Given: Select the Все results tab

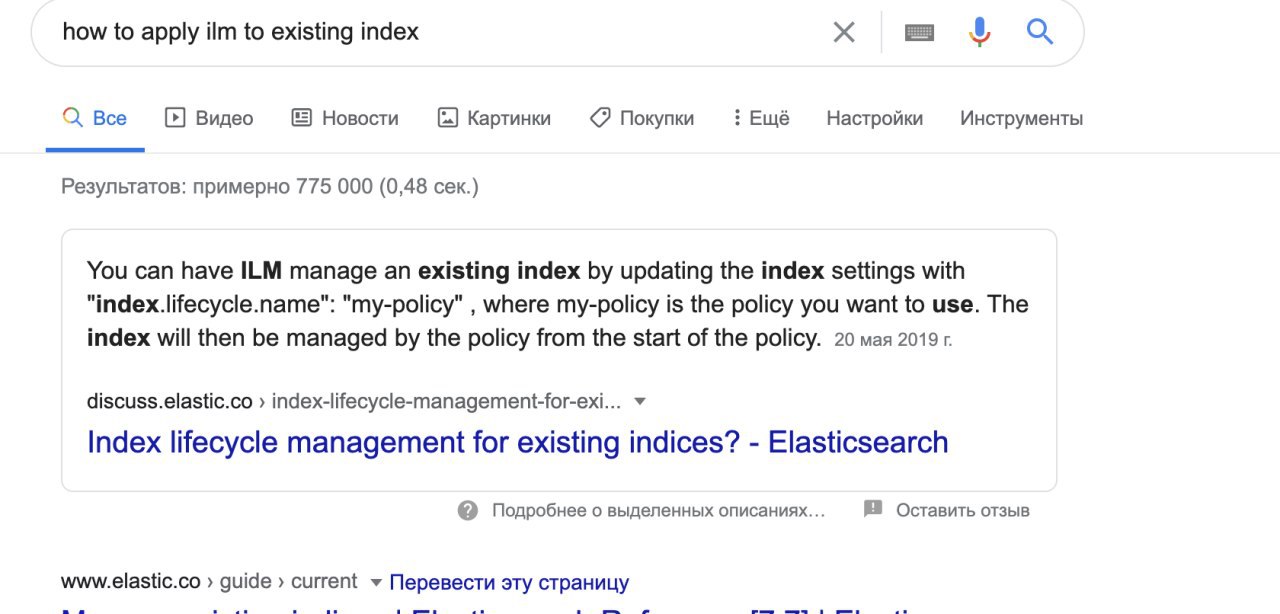Looking at the screenshot, I should [x=95, y=118].
